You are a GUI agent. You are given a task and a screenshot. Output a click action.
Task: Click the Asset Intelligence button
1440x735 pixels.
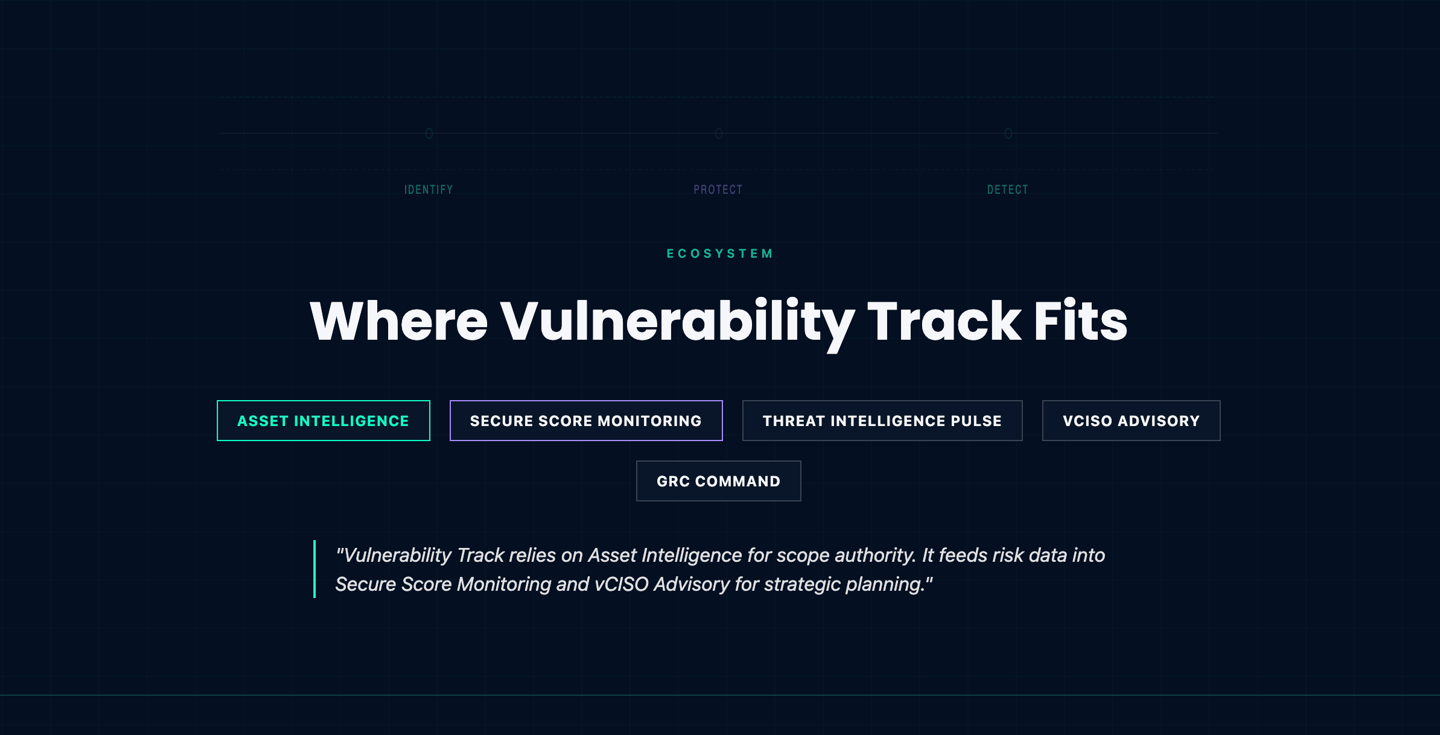pos(323,421)
